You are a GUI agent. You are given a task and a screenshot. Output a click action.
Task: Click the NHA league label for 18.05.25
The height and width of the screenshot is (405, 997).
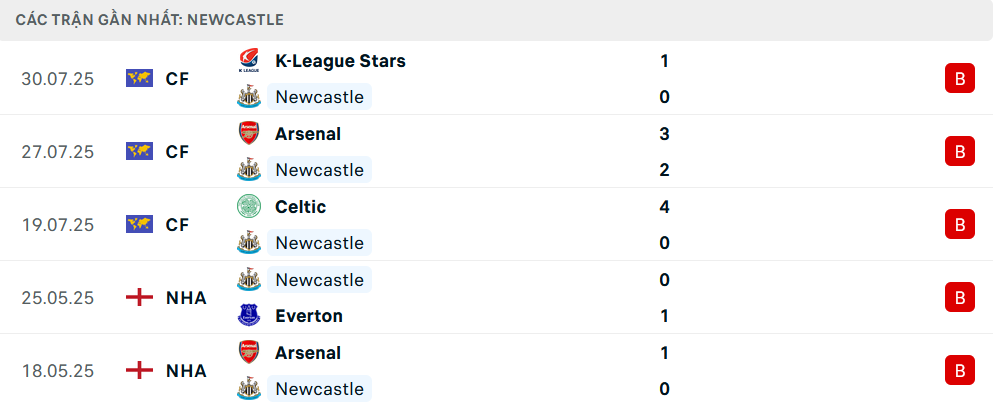(186, 371)
